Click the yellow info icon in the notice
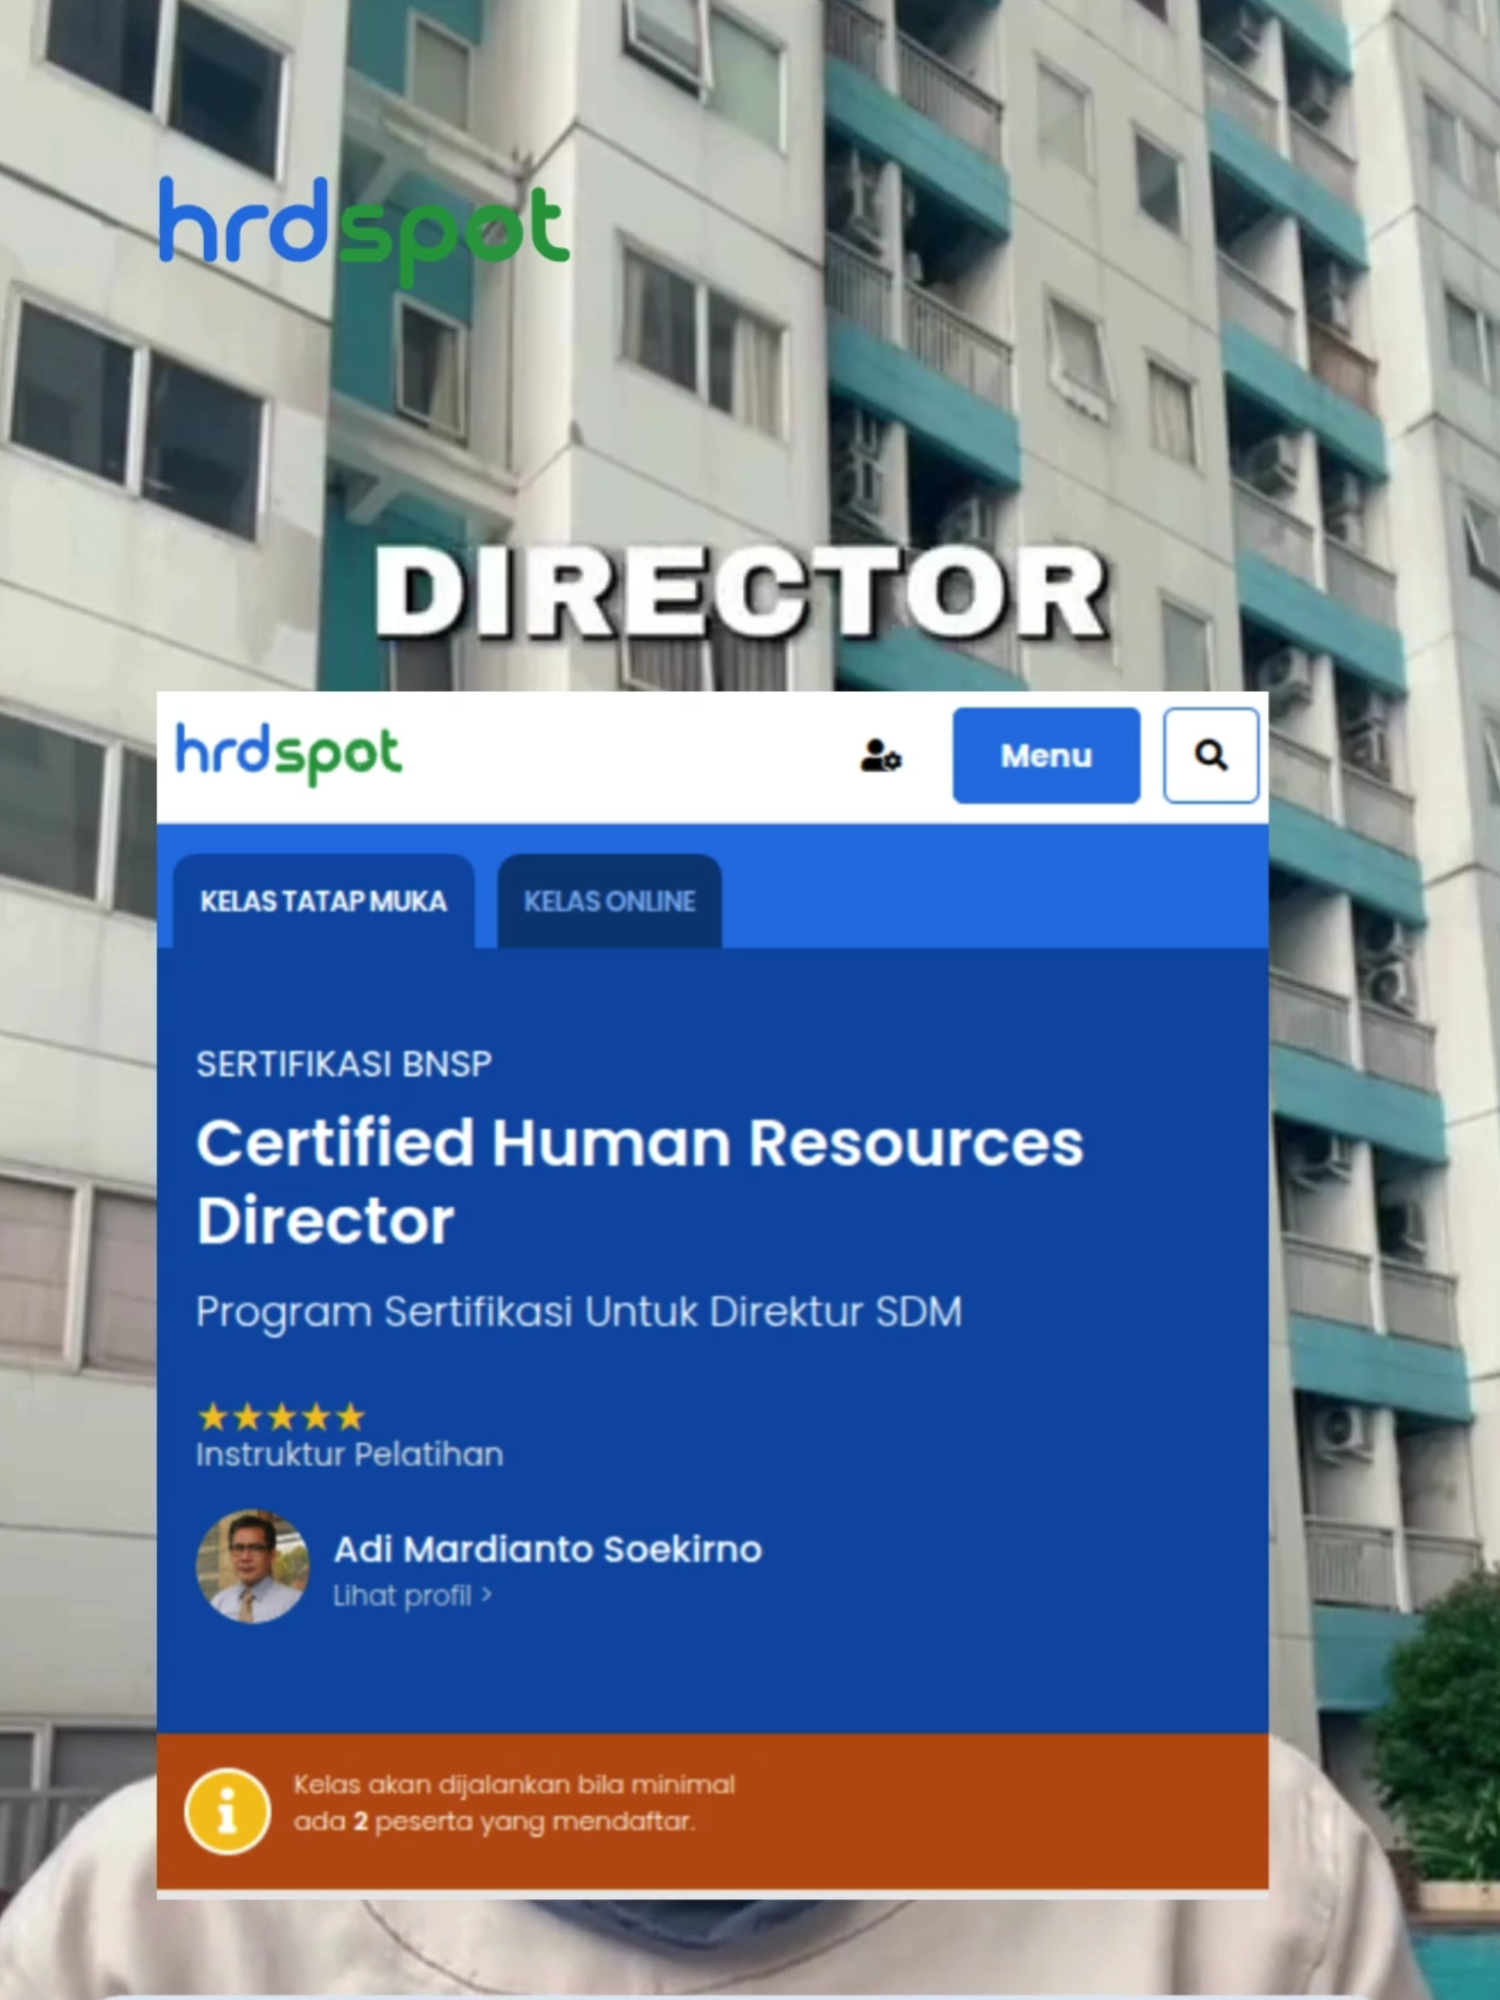 pyautogui.click(x=227, y=1811)
